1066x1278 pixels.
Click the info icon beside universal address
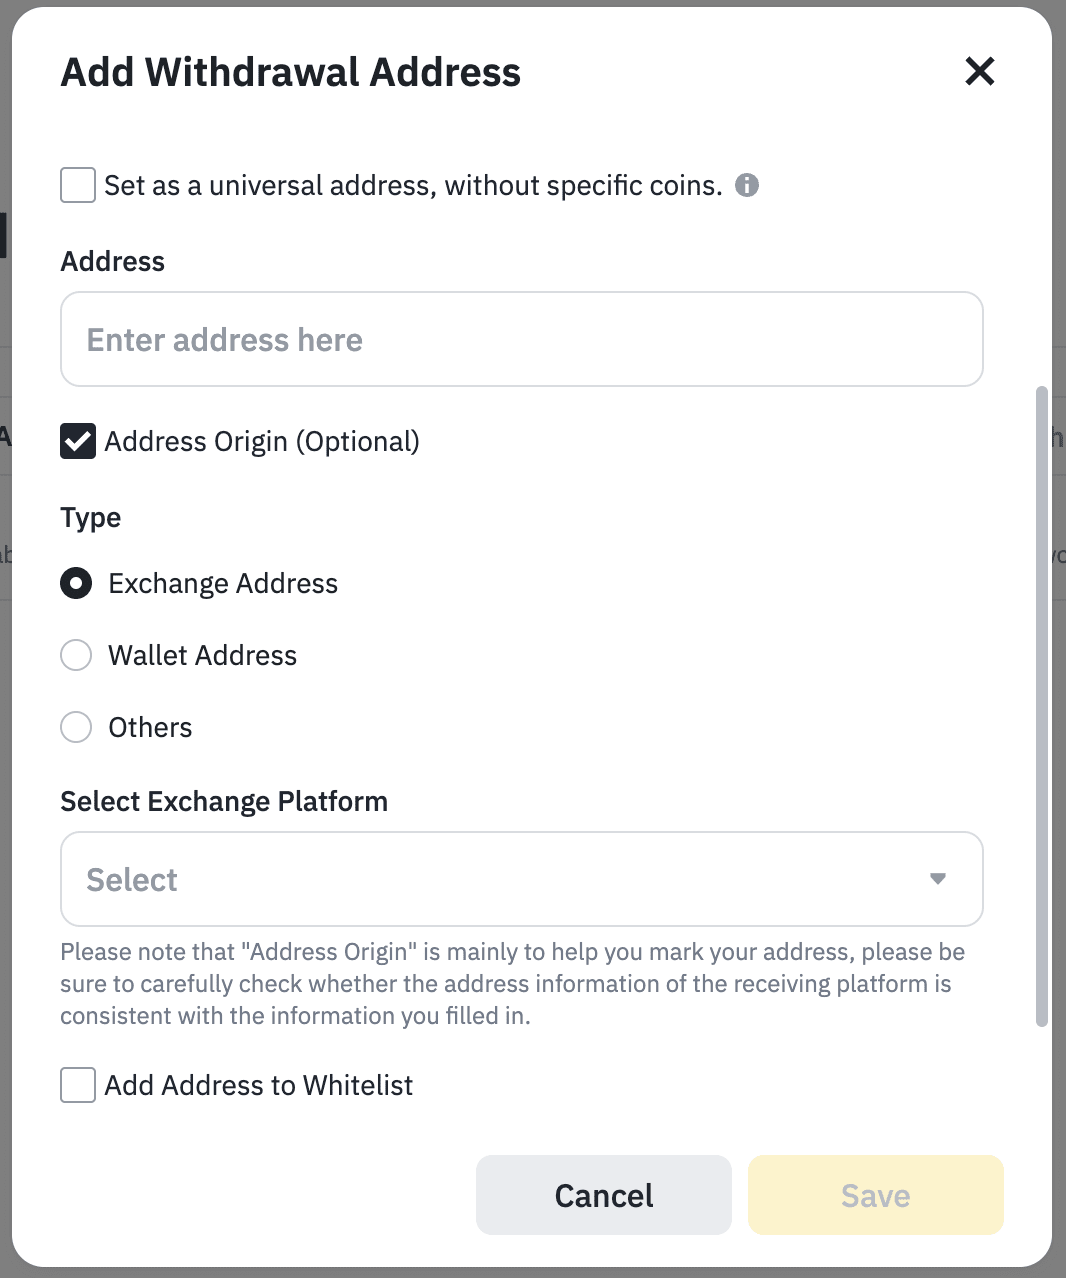pos(747,185)
